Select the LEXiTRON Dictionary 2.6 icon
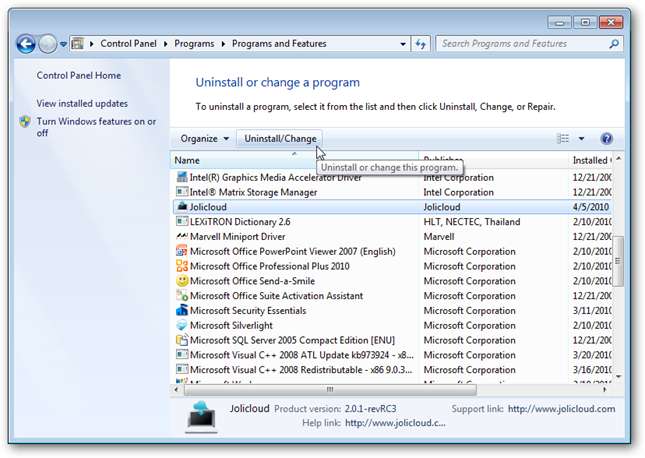The image size is (645, 458). click(182, 221)
